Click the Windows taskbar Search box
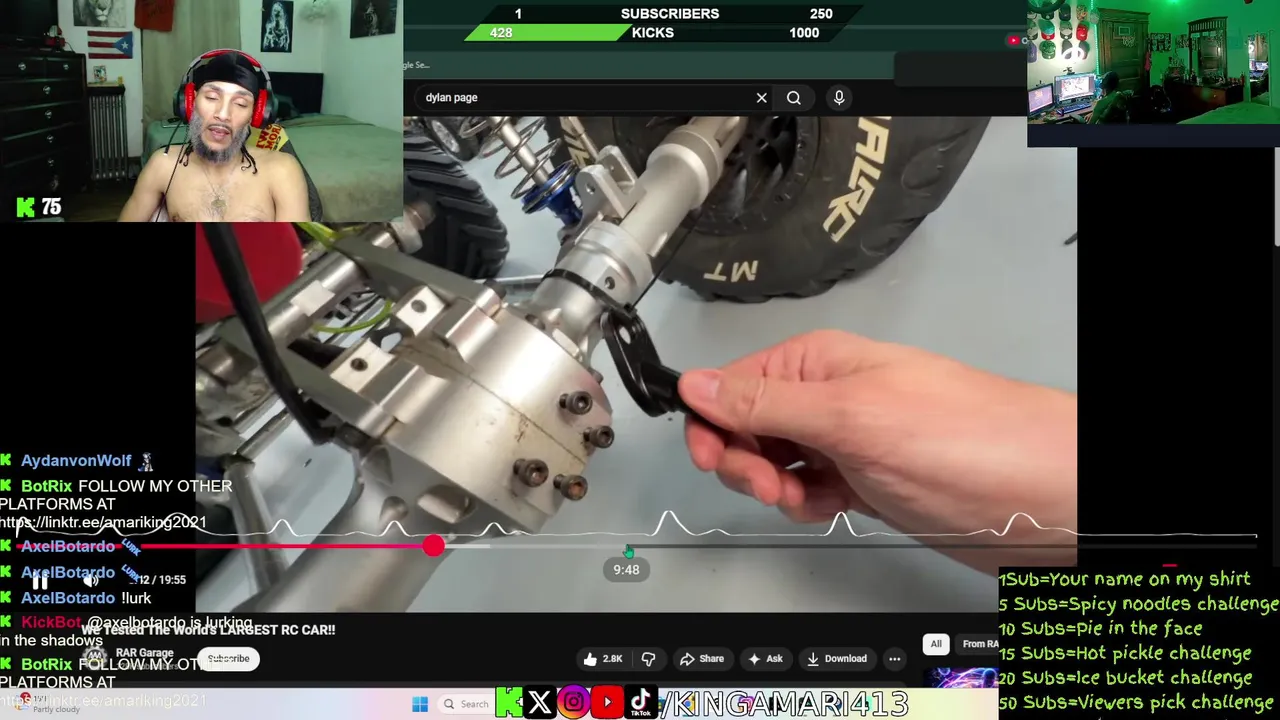This screenshot has width=1280, height=720. click(x=465, y=704)
